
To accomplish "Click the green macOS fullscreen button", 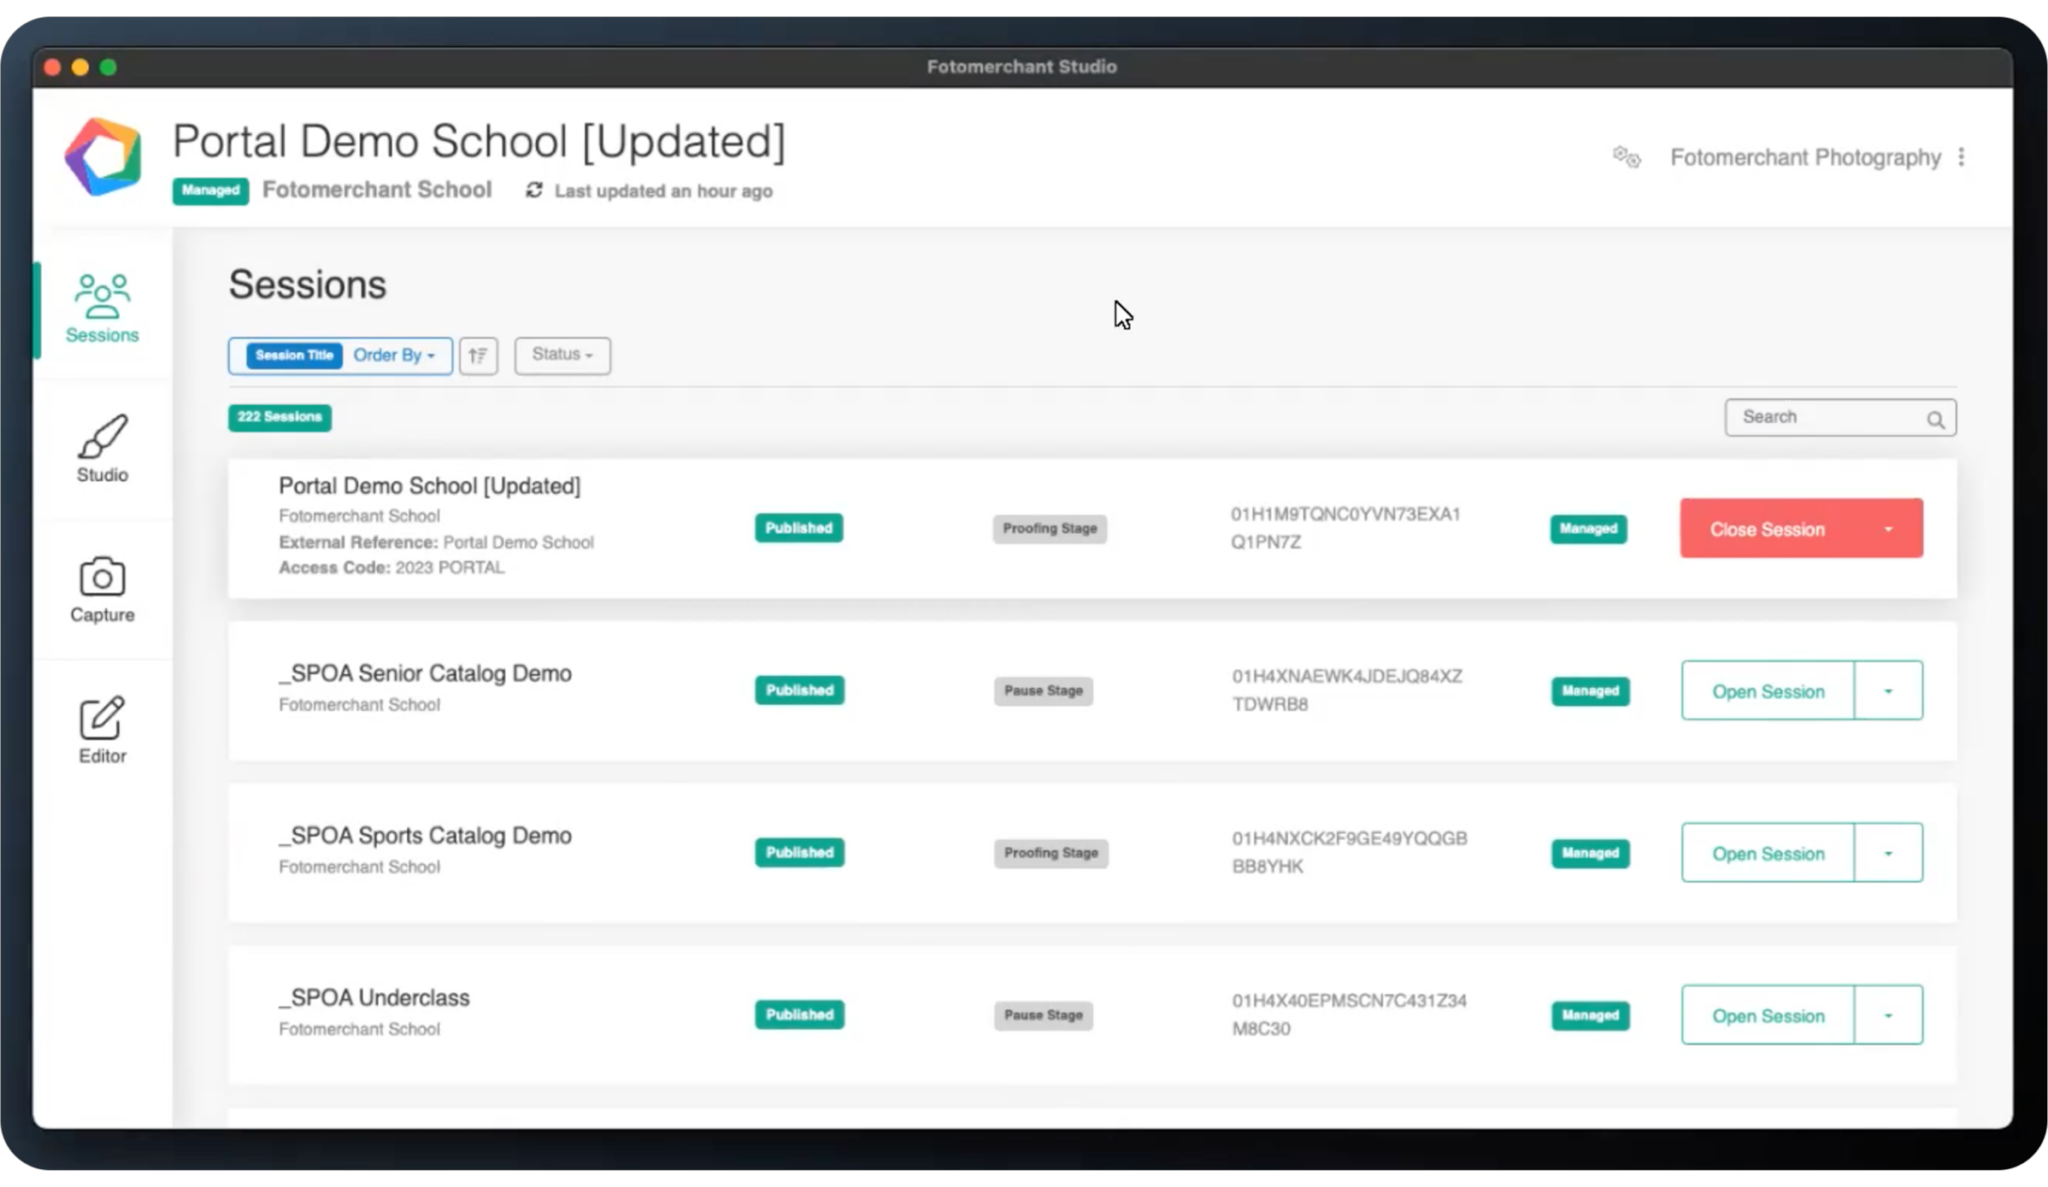I will 108,67.
